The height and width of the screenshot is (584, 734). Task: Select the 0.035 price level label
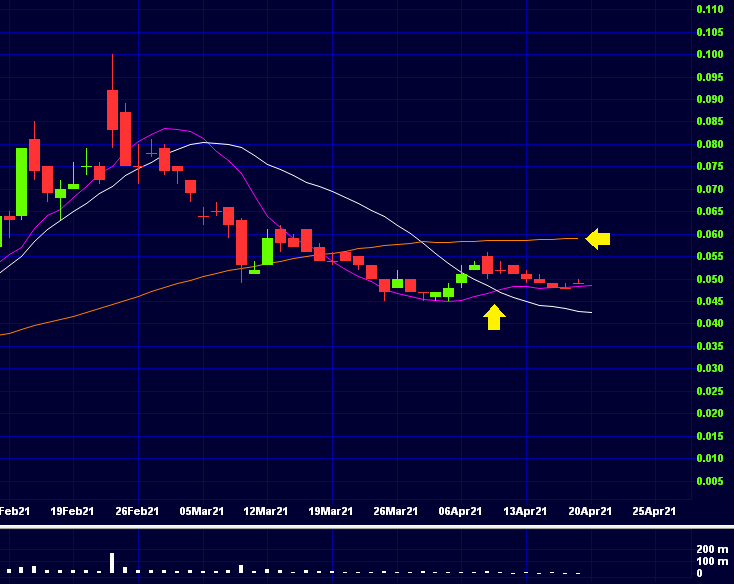[710, 346]
